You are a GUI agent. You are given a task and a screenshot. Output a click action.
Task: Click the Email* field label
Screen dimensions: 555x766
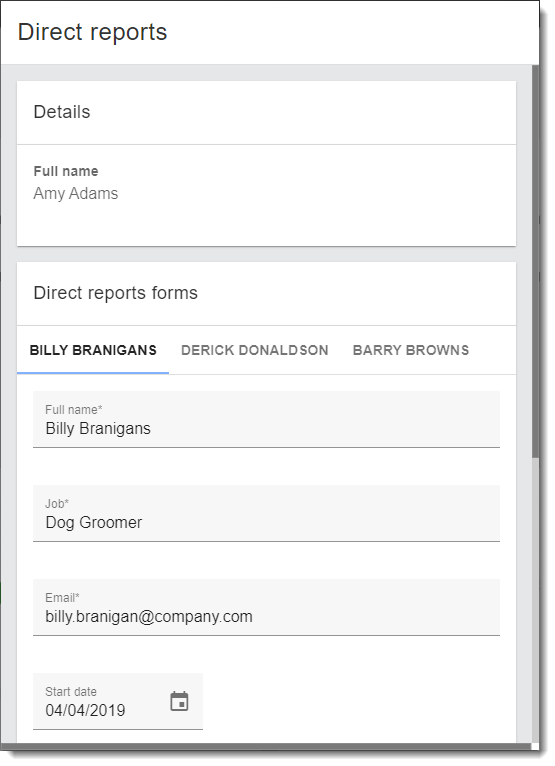click(x=63, y=597)
